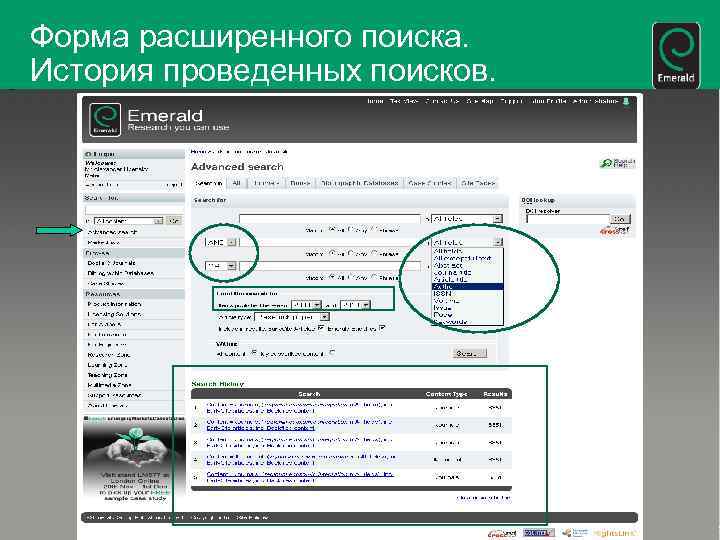Select 'All' radio for second search field
The image size is (720, 540).
pyautogui.click(x=333, y=253)
